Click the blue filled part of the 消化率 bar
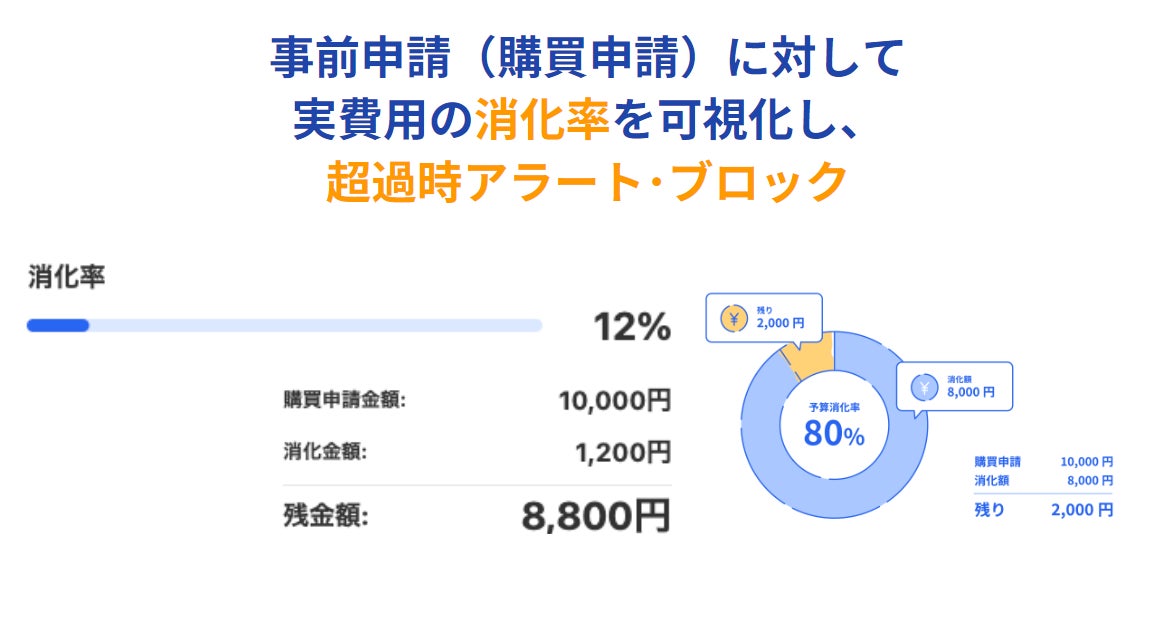Screen dimensions: 1164x639 point(58,325)
